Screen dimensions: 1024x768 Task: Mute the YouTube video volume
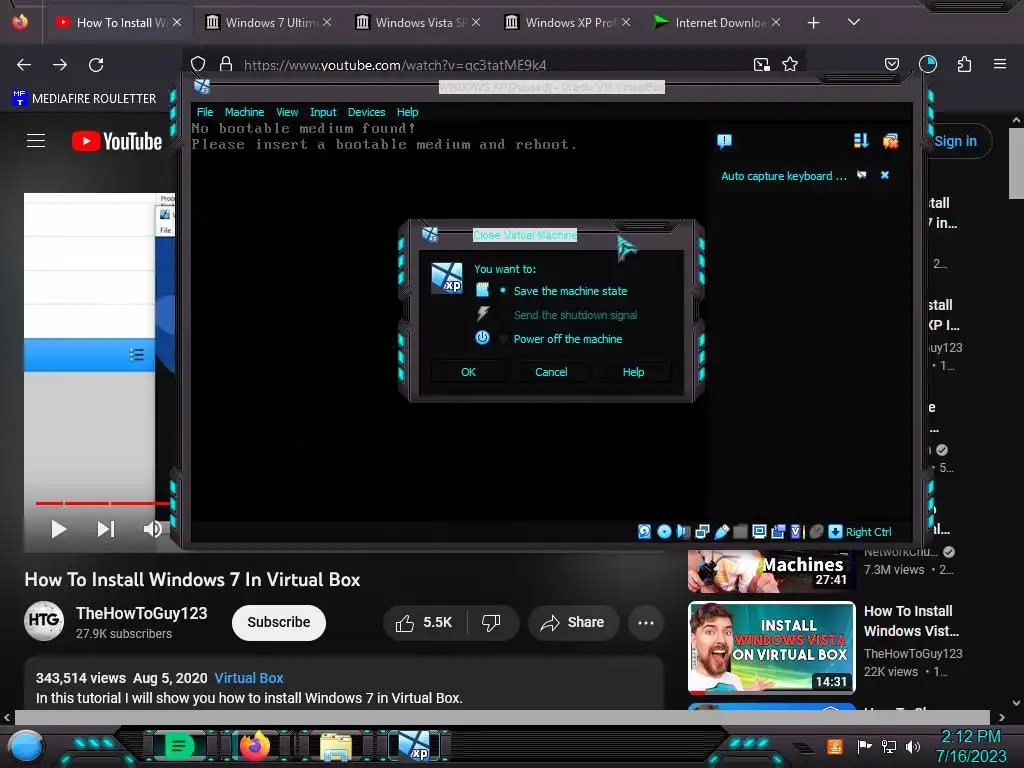[152, 528]
